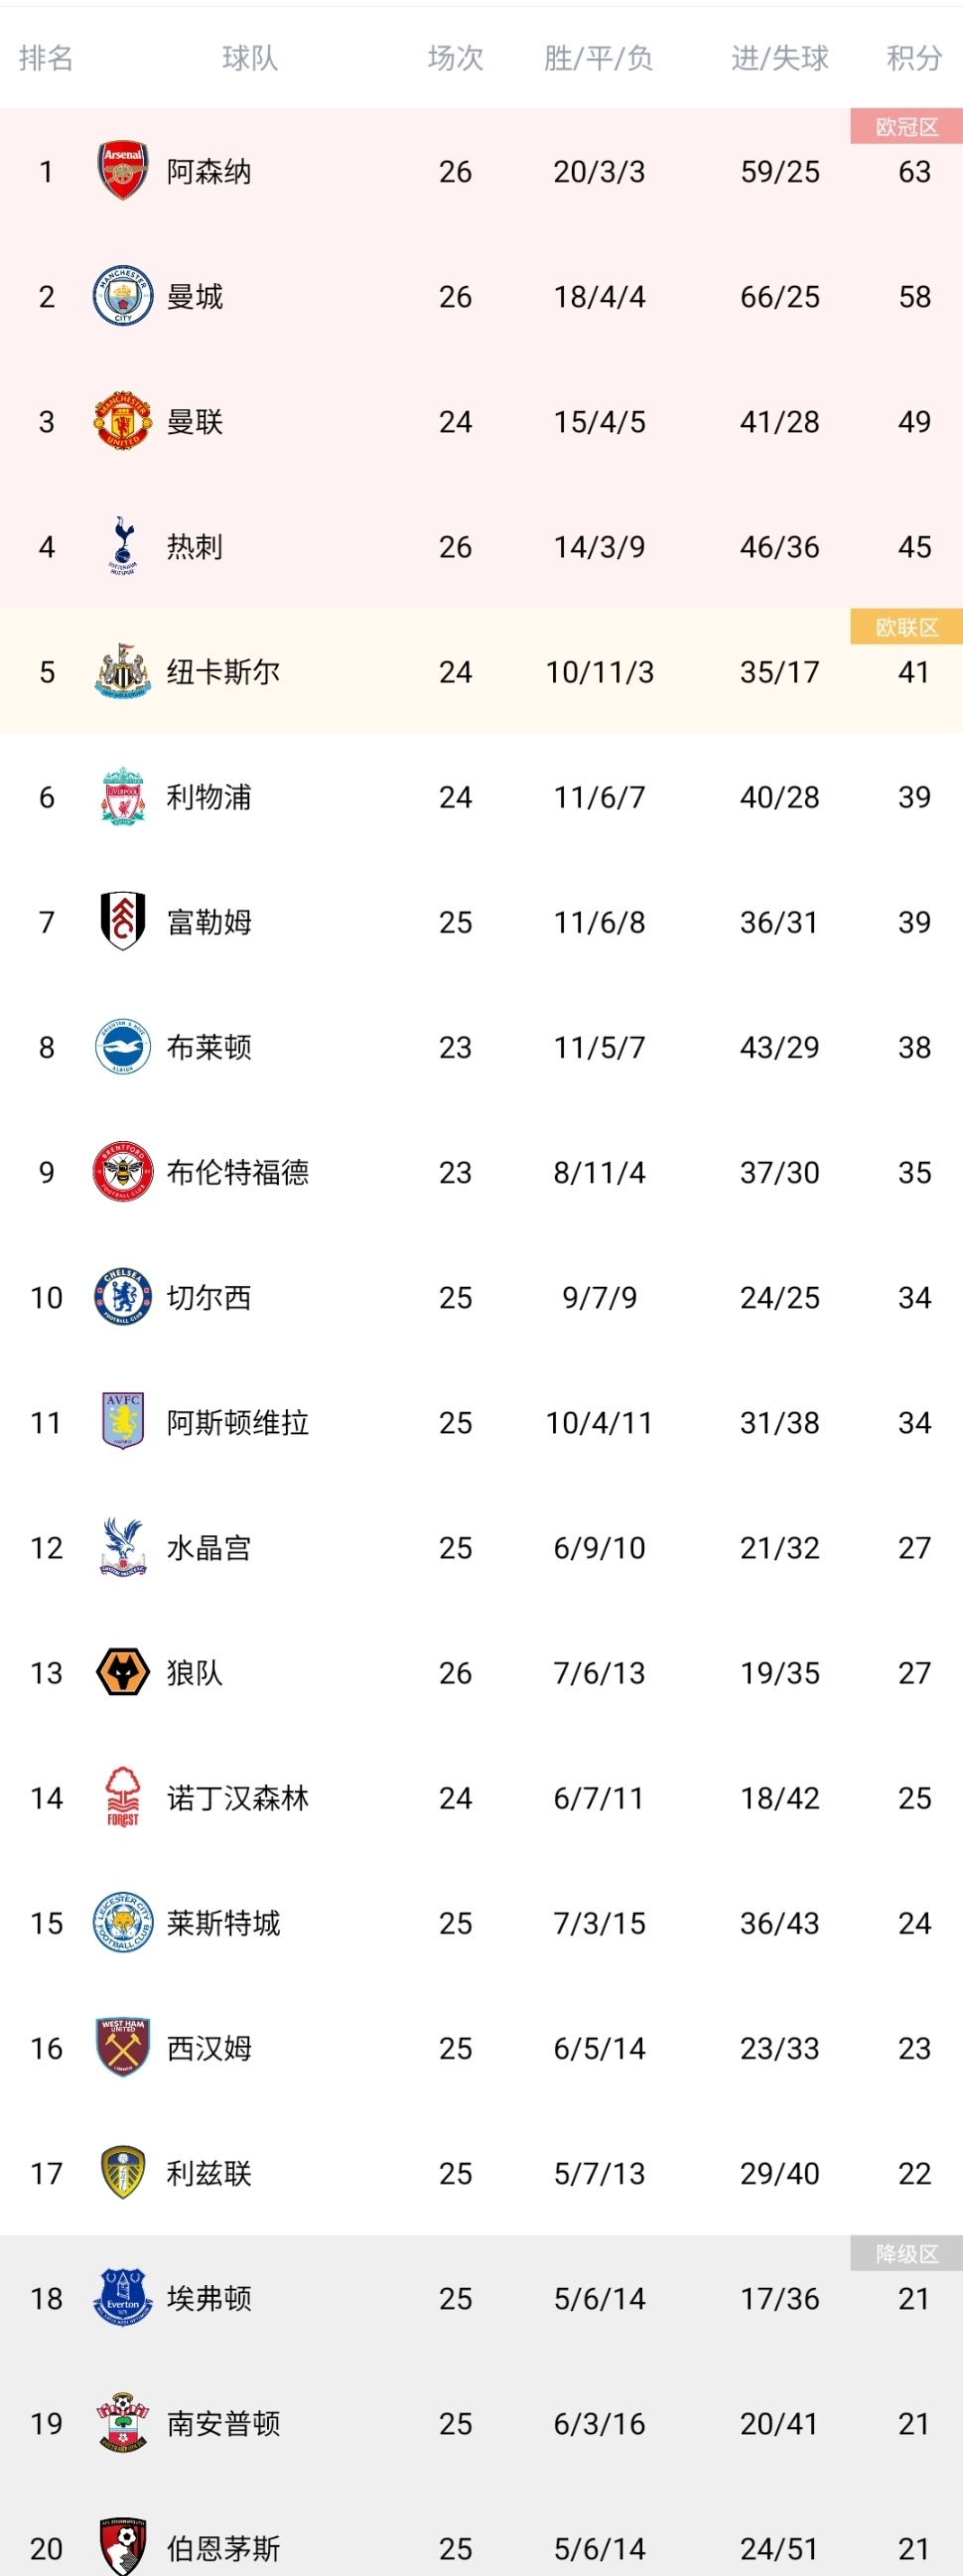Click the 积分 column header
This screenshot has height=2576, width=963.
click(914, 58)
